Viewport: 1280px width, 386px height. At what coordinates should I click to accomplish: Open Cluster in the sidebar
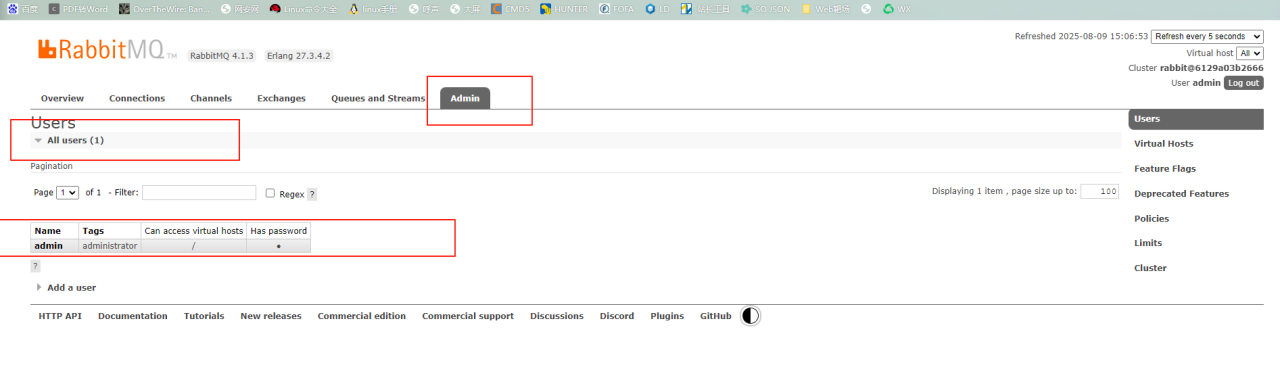(1150, 268)
